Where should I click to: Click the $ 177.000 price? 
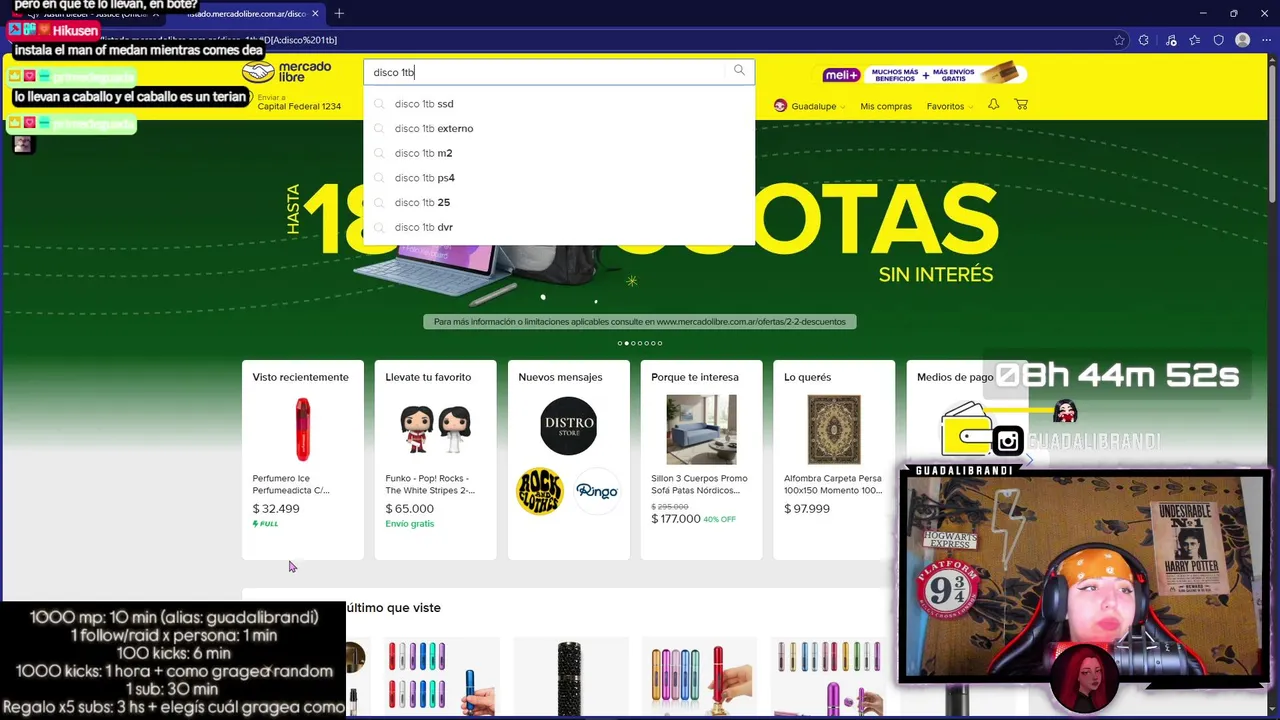pyautogui.click(x=676, y=519)
